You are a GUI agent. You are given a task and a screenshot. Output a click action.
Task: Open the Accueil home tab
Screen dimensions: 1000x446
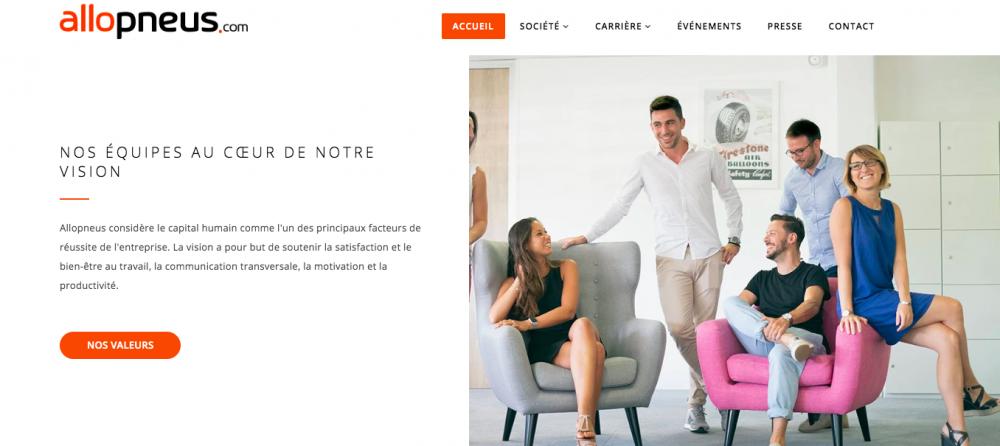(473, 26)
